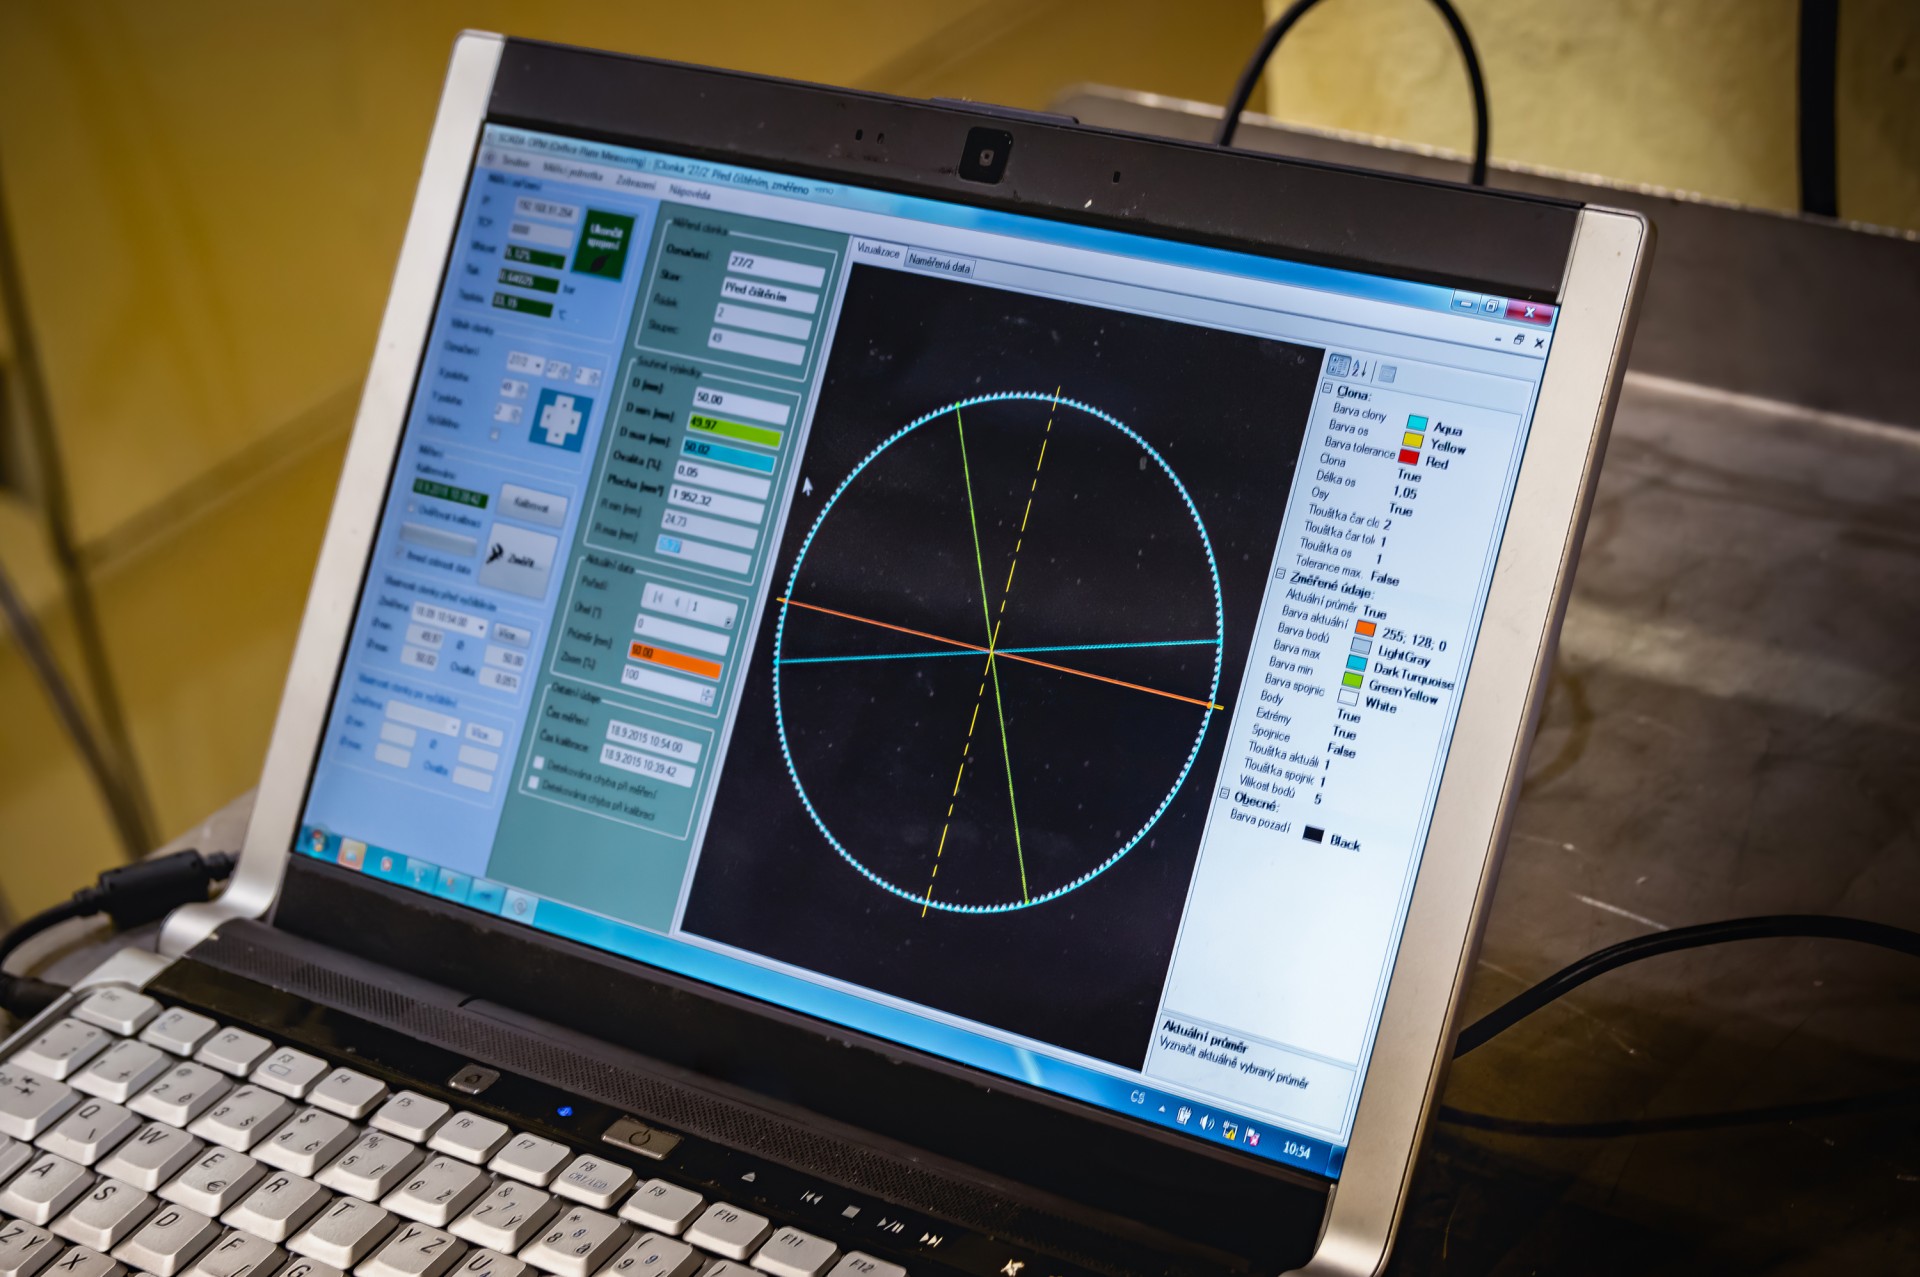Click the Čas měření field 18.9.2015 10:54:00
Viewport: 1920px width, 1277px height.
coord(654,741)
